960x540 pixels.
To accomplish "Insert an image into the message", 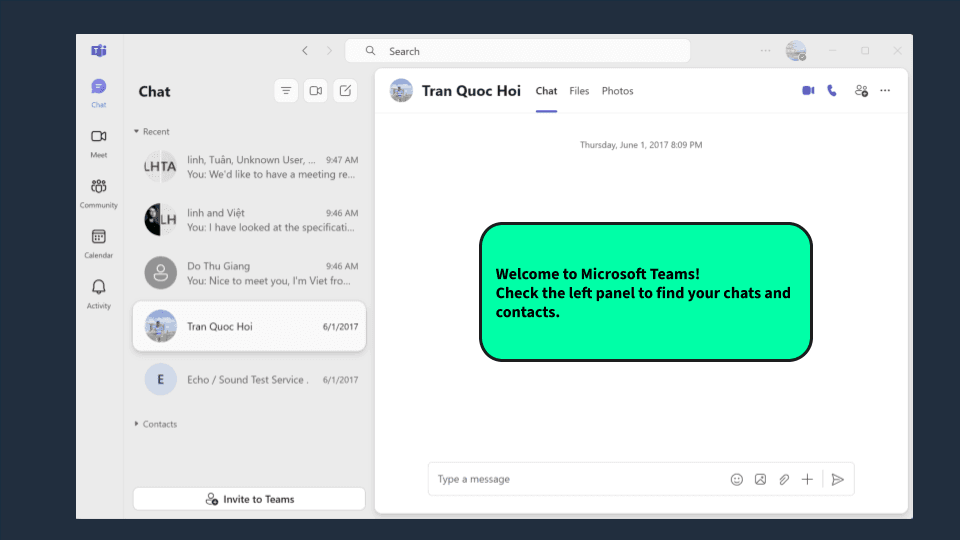I will tap(760, 479).
